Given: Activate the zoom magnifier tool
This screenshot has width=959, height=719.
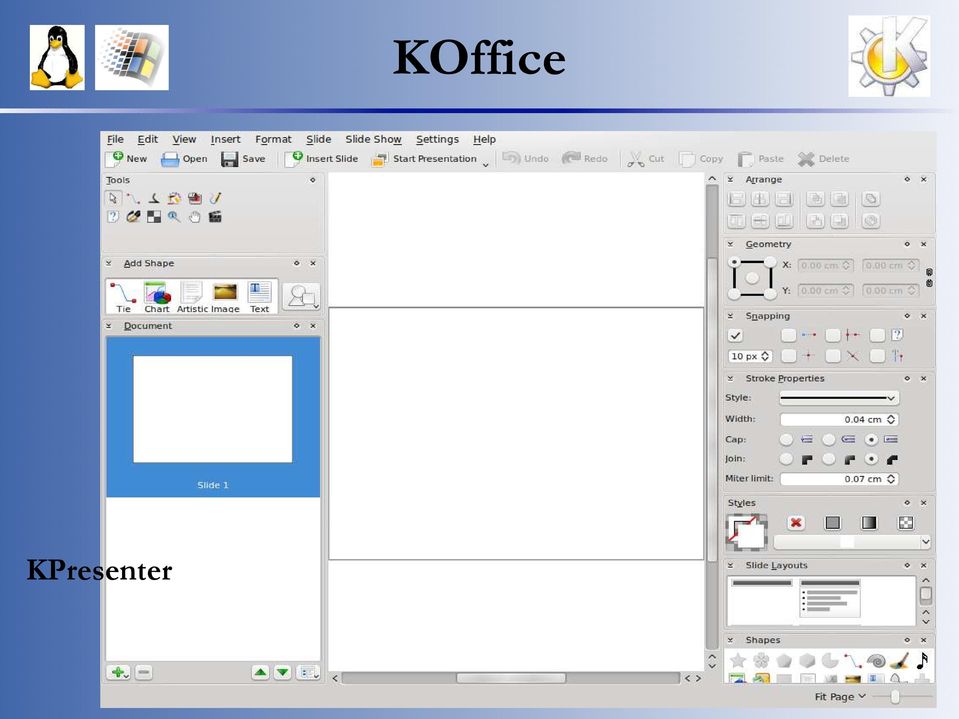Looking at the screenshot, I should coord(174,217).
